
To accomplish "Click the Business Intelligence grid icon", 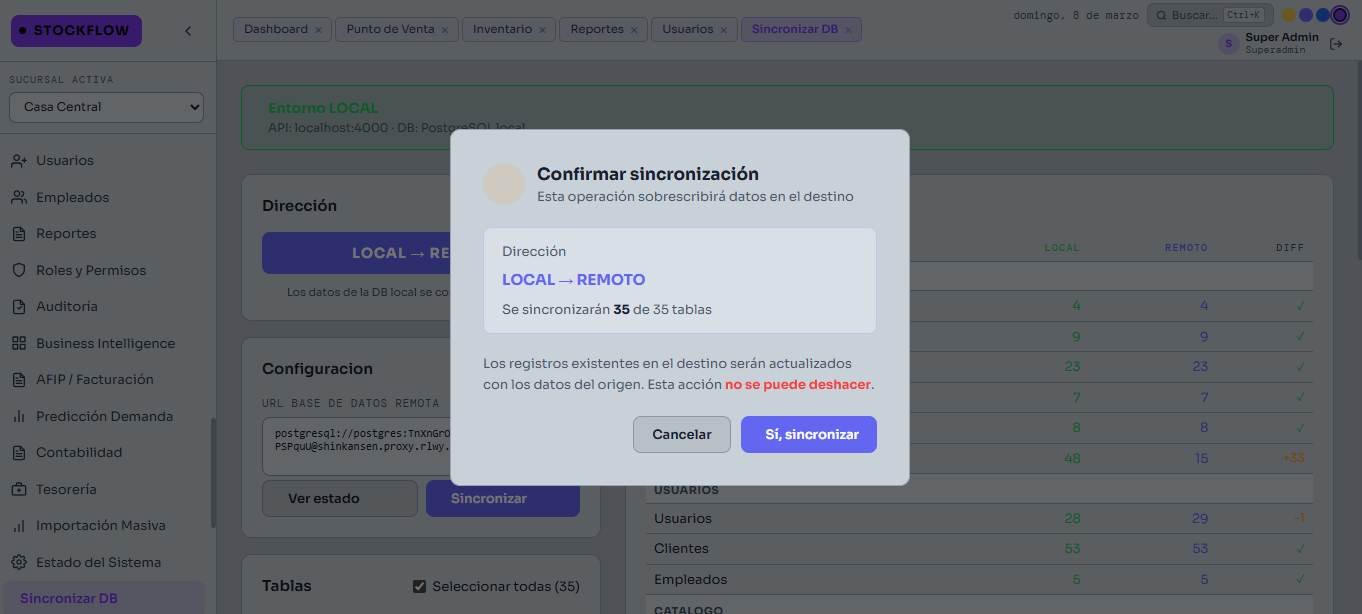I will pyautogui.click(x=18, y=343).
